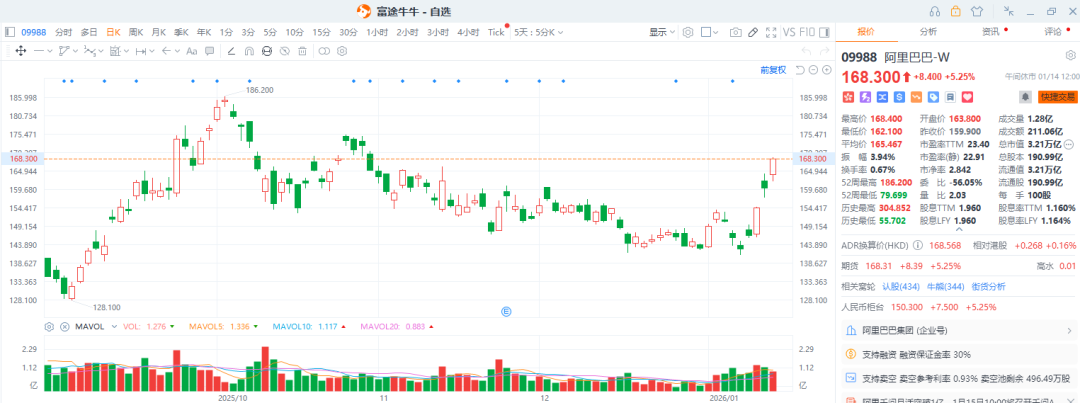Select the pencil draw-line tool
Viewport: 1080px width, 403px height.
click(231, 50)
